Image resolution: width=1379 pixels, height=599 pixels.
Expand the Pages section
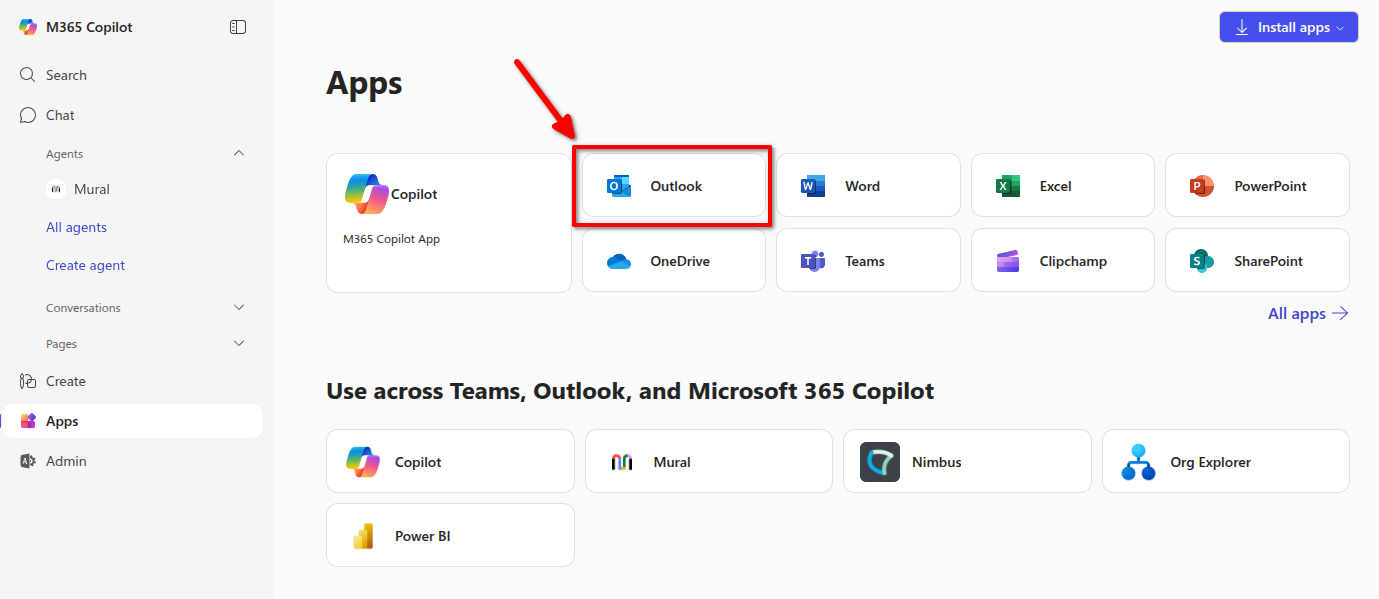pyautogui.click(x=238, y=343)
